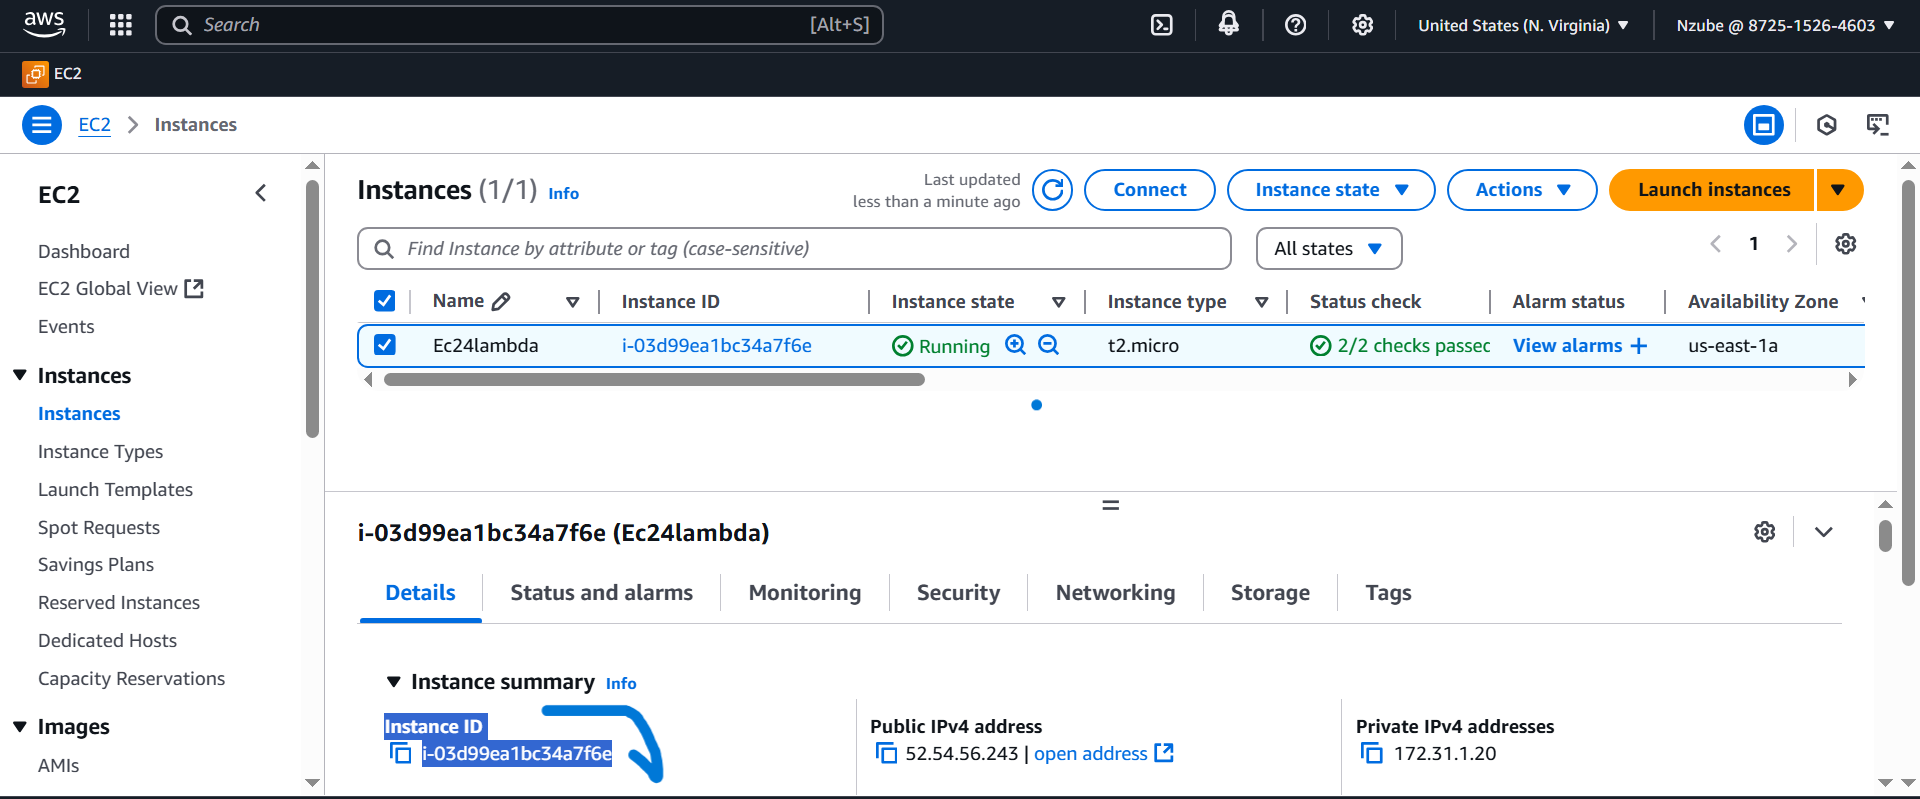1920x799 pixels.
Task: Open Dashboard in the sidebar
Action: coord(84,252)
